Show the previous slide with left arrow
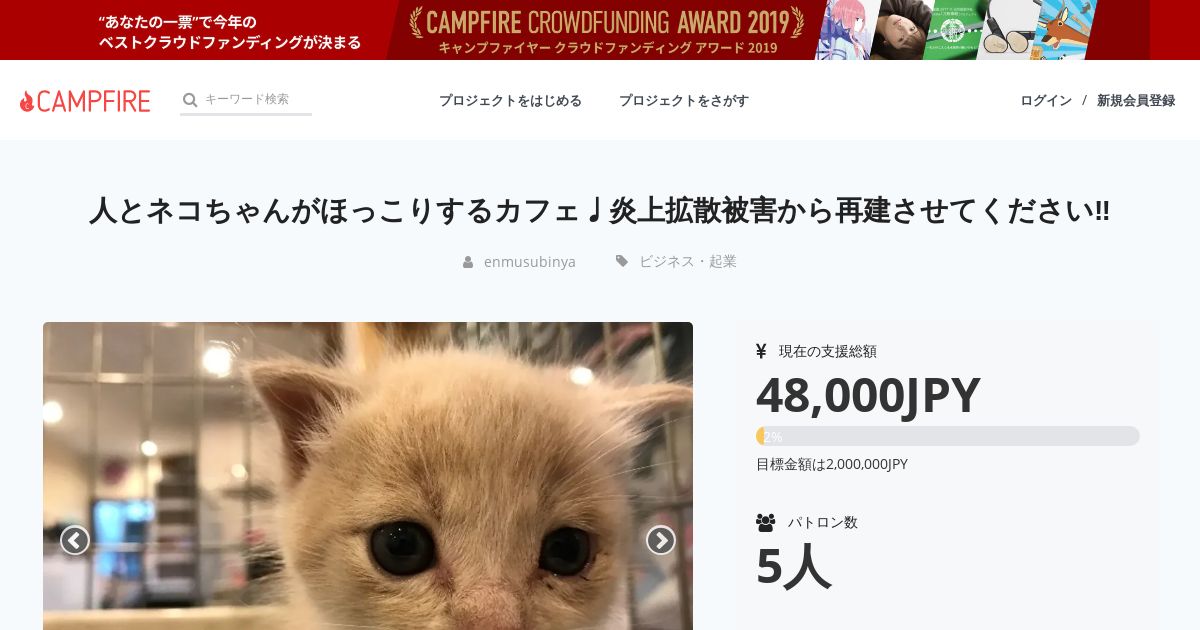 click(x=75, y=540)
